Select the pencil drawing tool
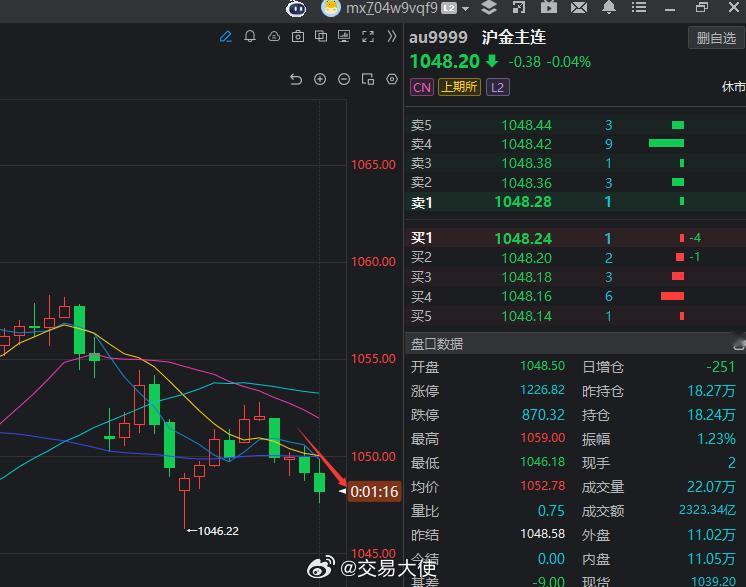 (x=226, y=37)
